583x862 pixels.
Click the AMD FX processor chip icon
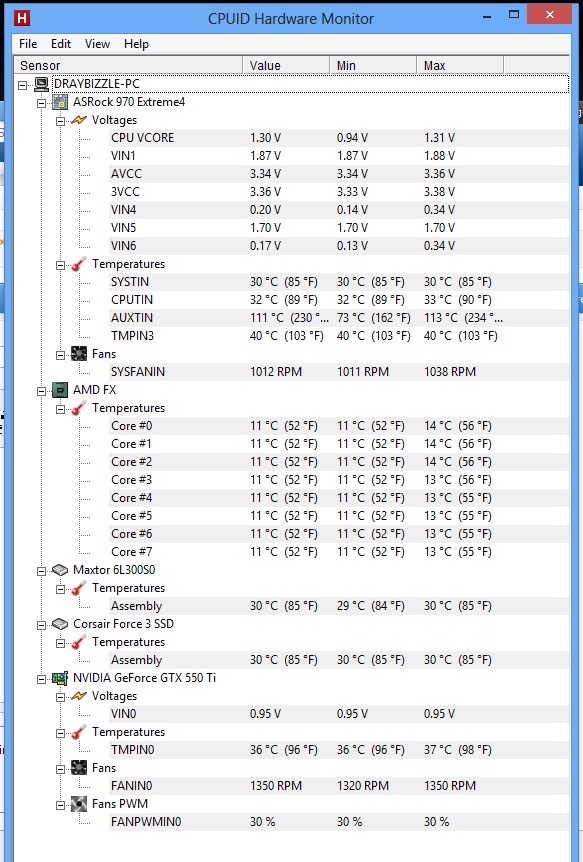(x=60, y=390)
